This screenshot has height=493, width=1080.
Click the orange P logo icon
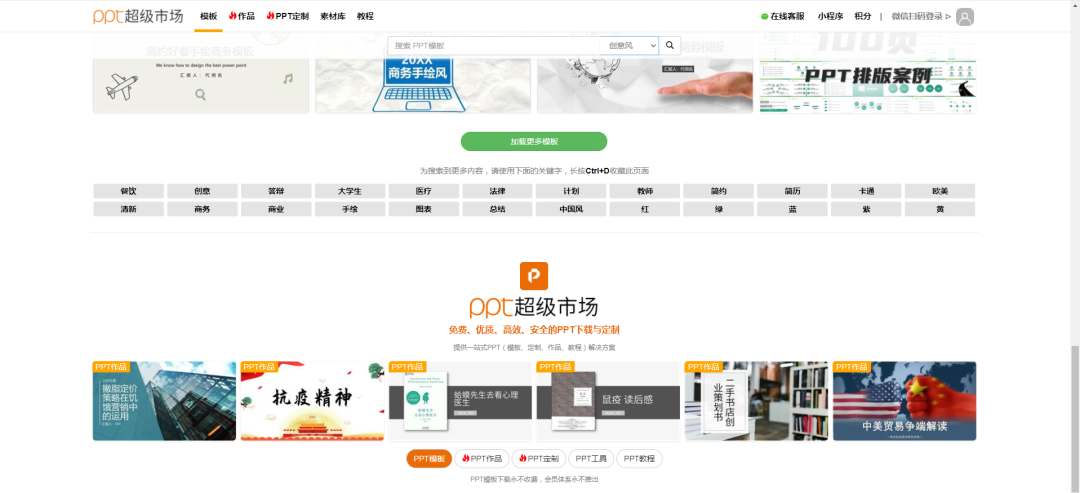[534, 275]
